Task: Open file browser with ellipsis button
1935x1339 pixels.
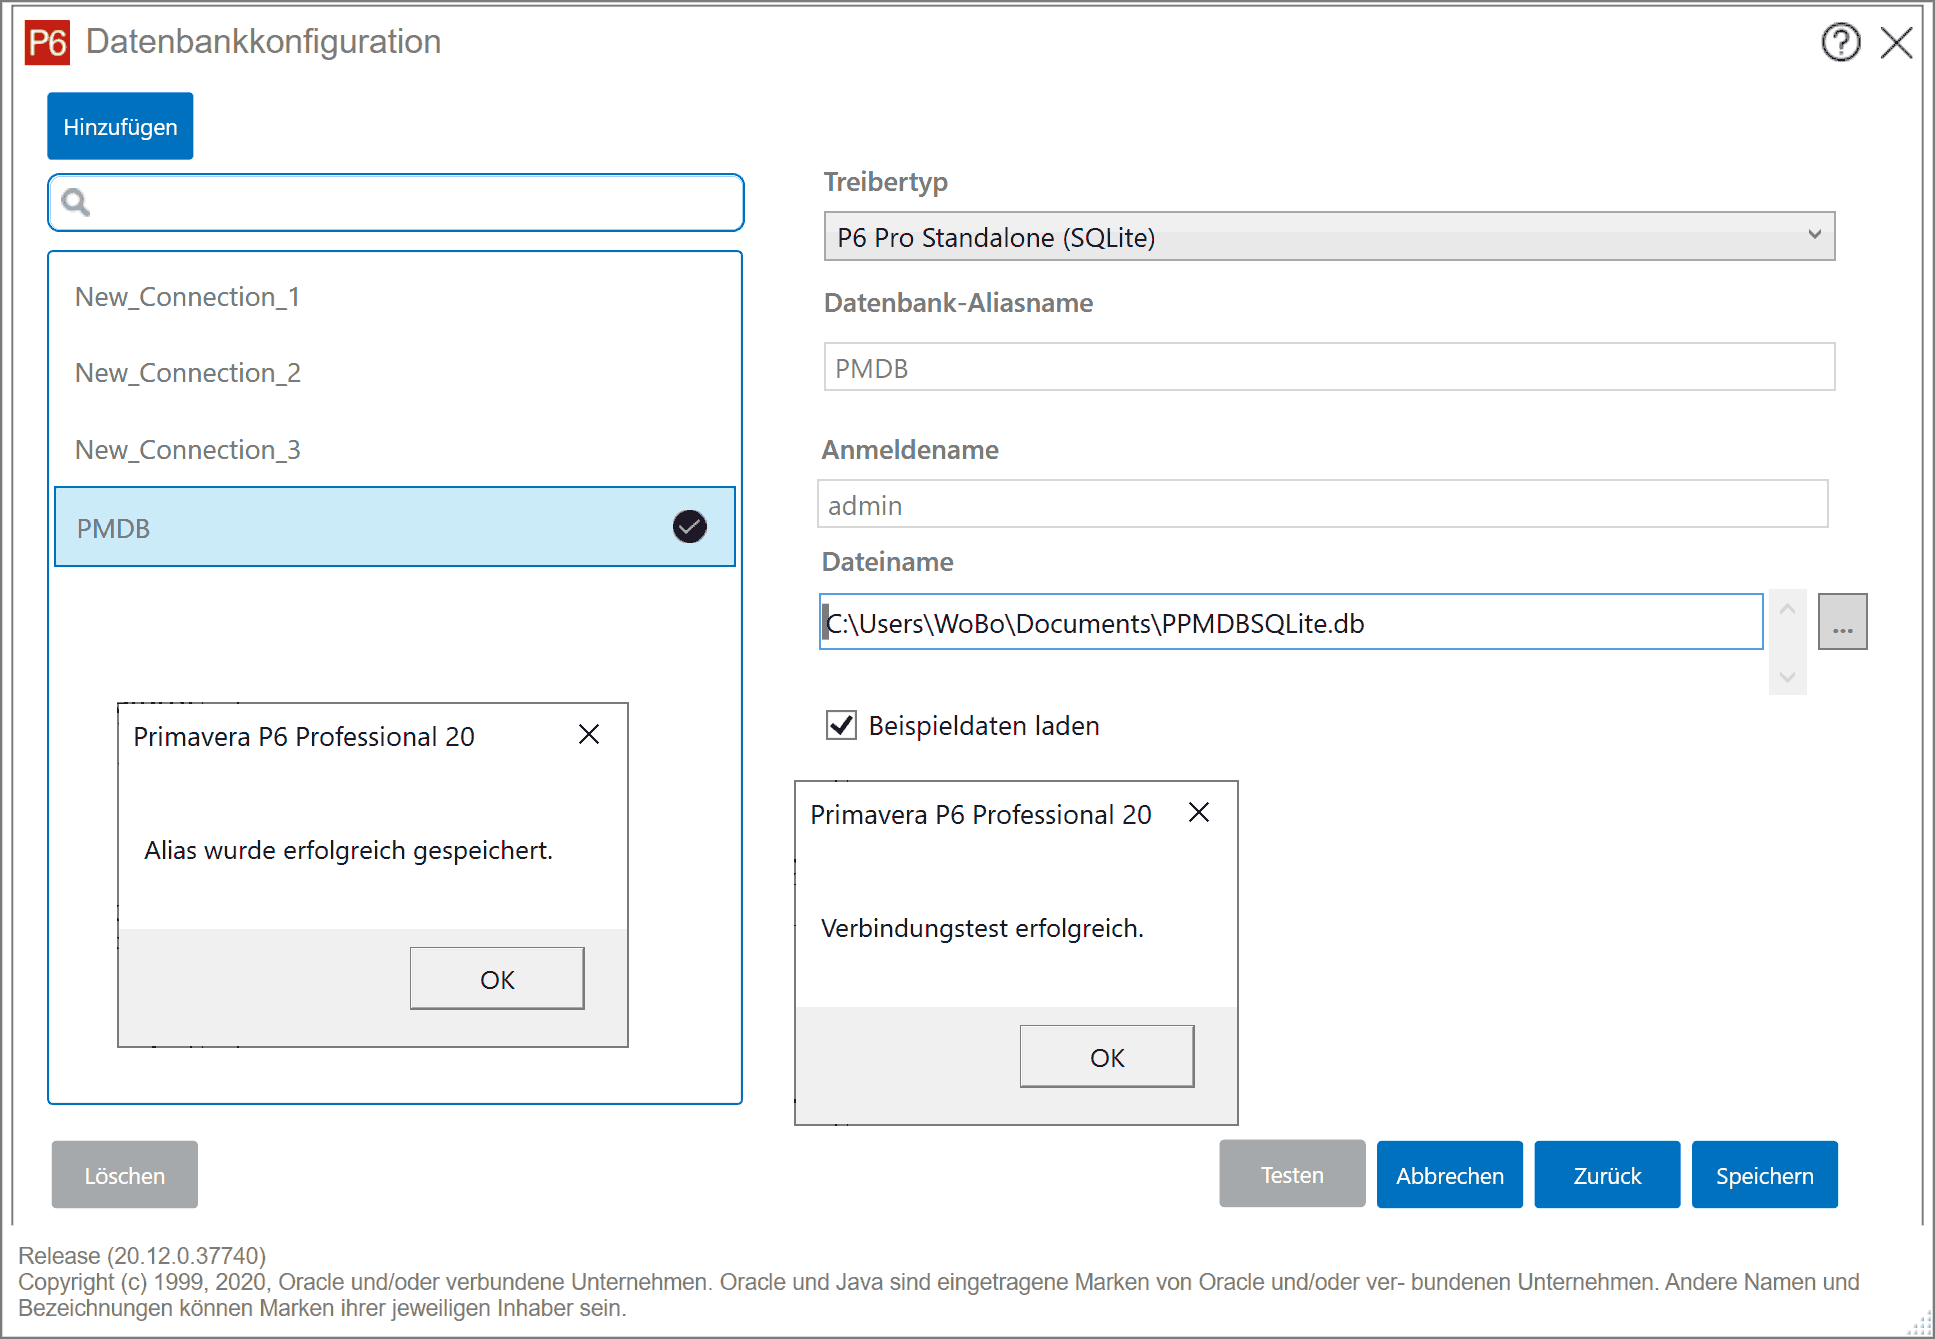Action: (x=1842, y=622)
